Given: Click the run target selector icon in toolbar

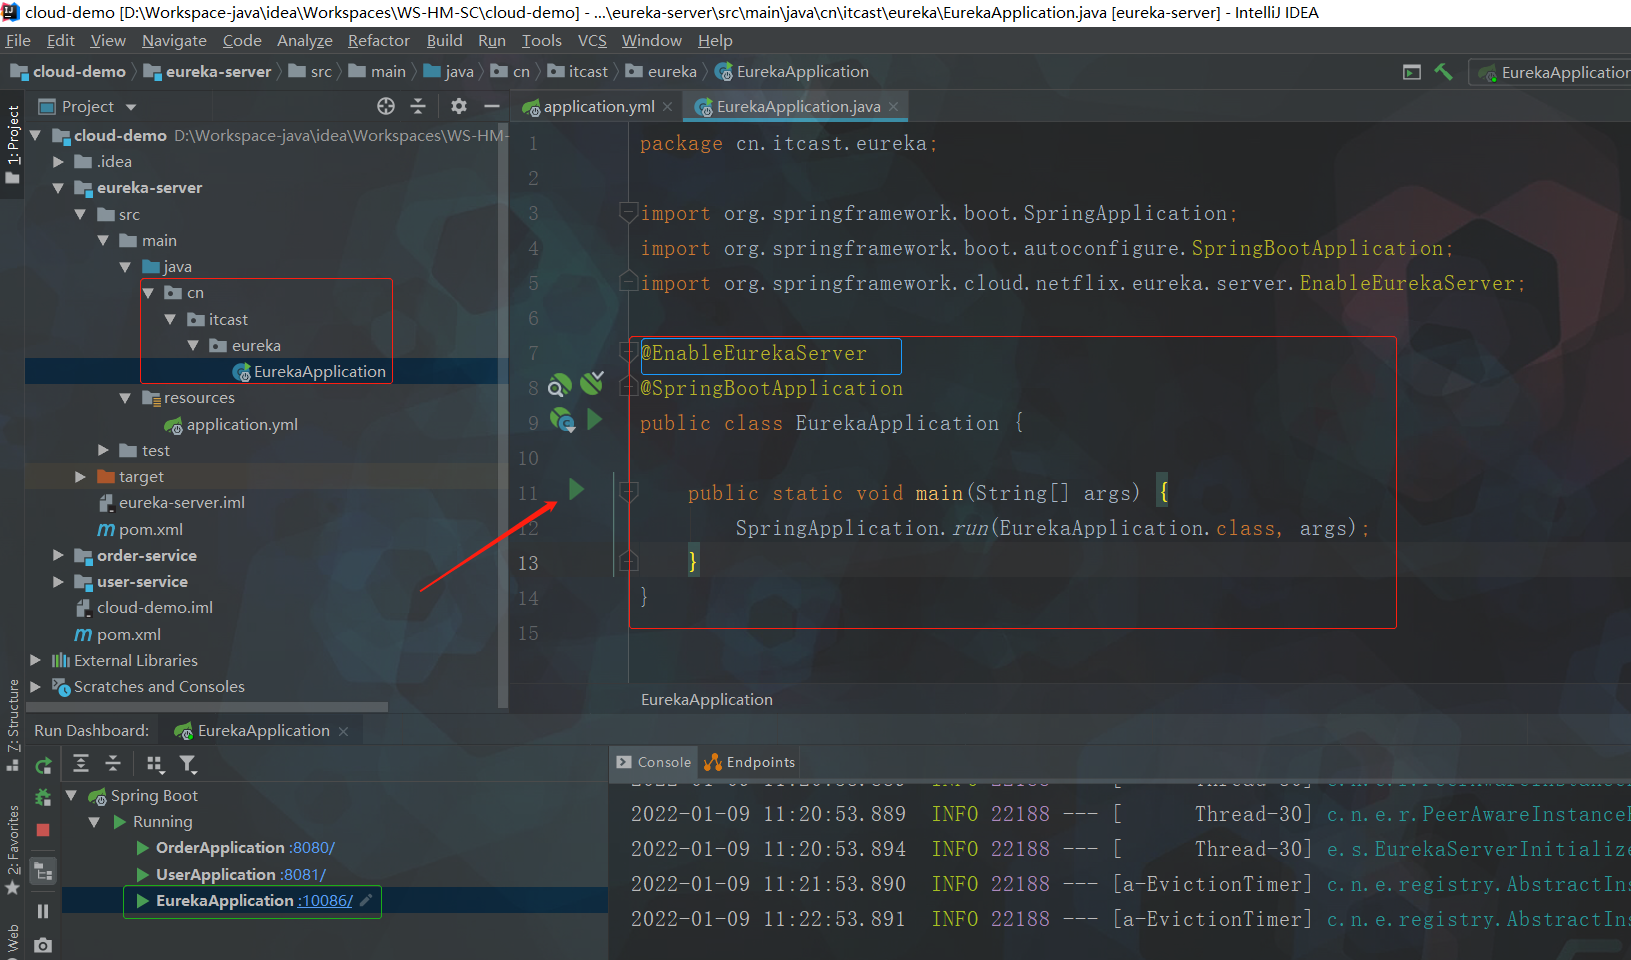Looking at the screenshot, I should 1412,72.
